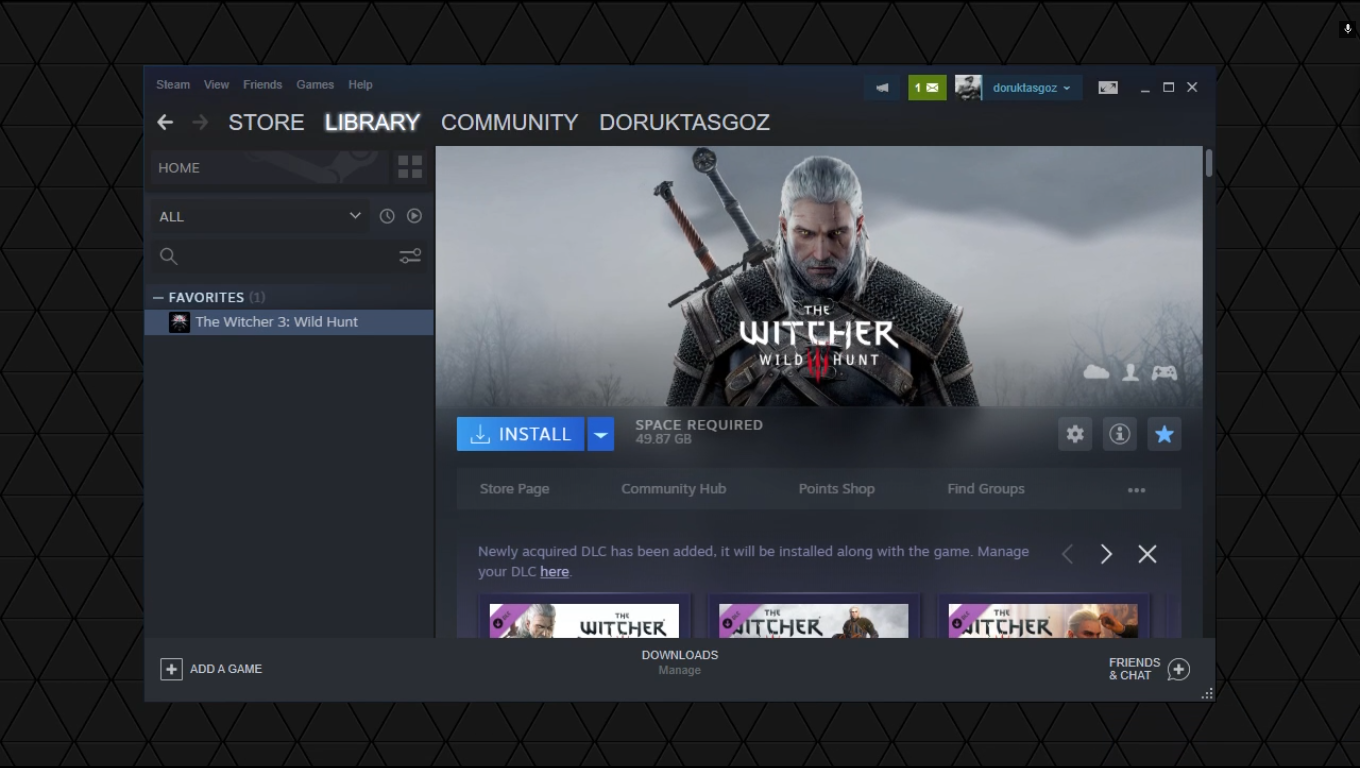The width and height of the screenshot is (1360, 768).
Task: Toggle the ready-to-play games filter
Action: [x=414, y=216]
